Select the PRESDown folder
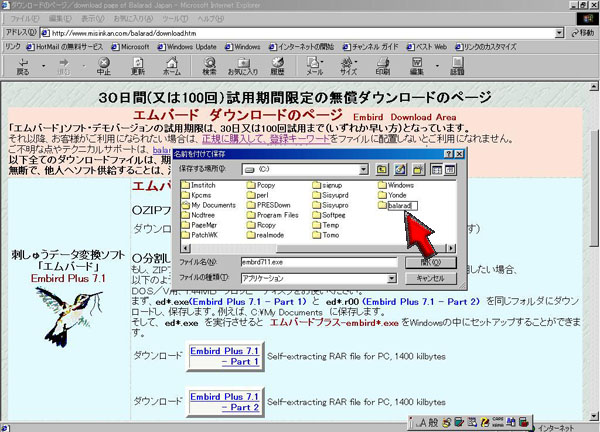Image resolution: width=600 pixels, height=432 pixels. click(269, 205)
